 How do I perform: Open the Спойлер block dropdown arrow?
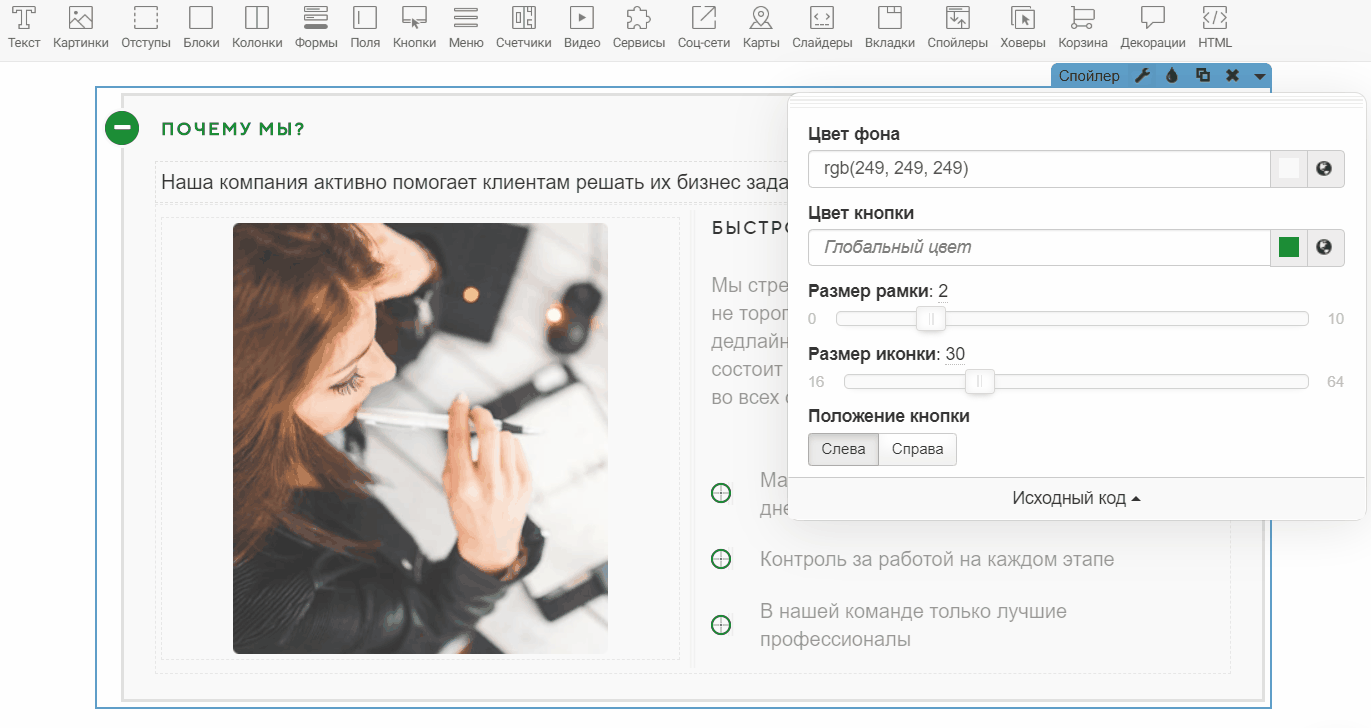click(x=1259, y=76)
